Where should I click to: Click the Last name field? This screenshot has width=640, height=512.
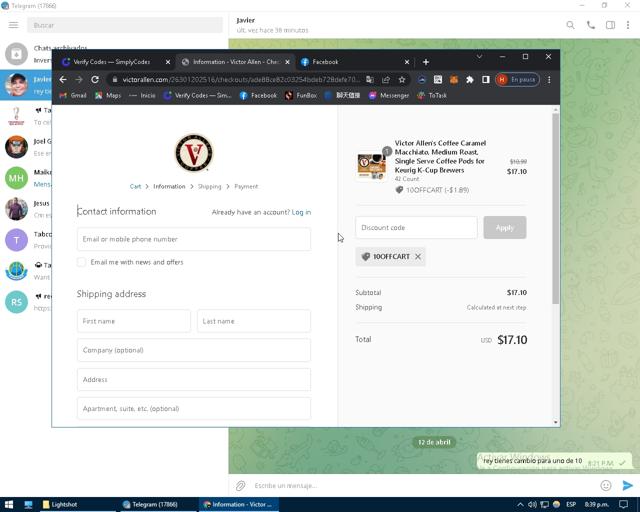click(x=254, y=321)
